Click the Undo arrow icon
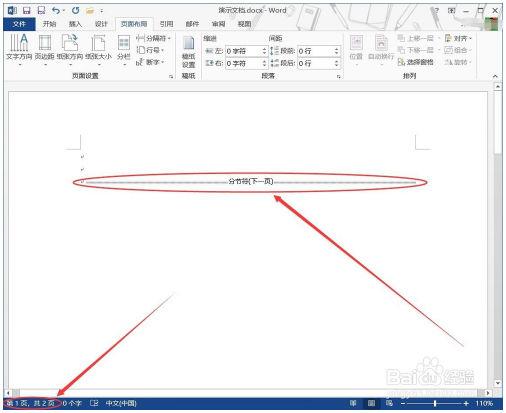This screenshot has width=506, height=413. click(56, 10)
